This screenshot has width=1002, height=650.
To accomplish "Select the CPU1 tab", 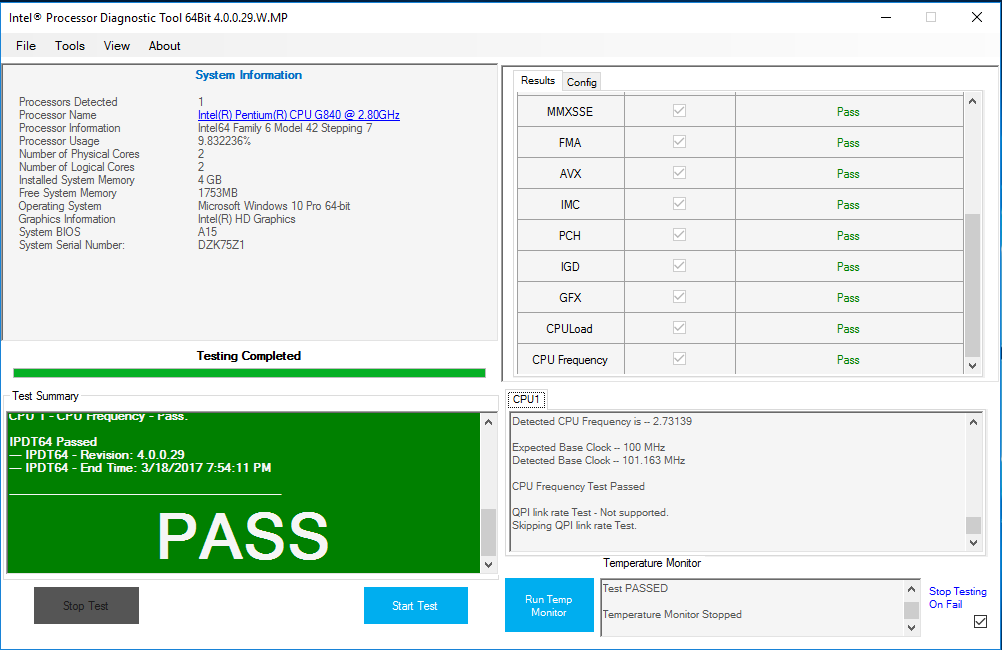I will [526, 400].
